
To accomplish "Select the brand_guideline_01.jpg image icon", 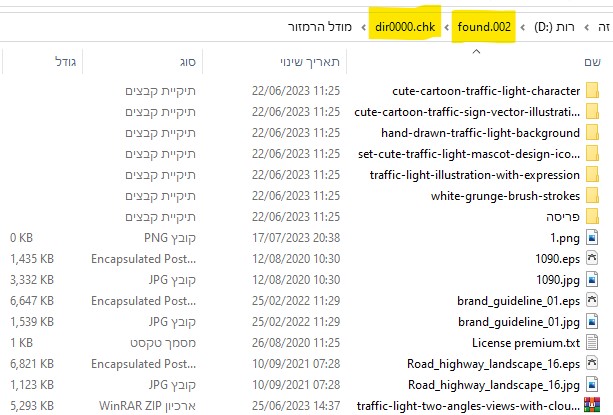I will coord(592,321).
